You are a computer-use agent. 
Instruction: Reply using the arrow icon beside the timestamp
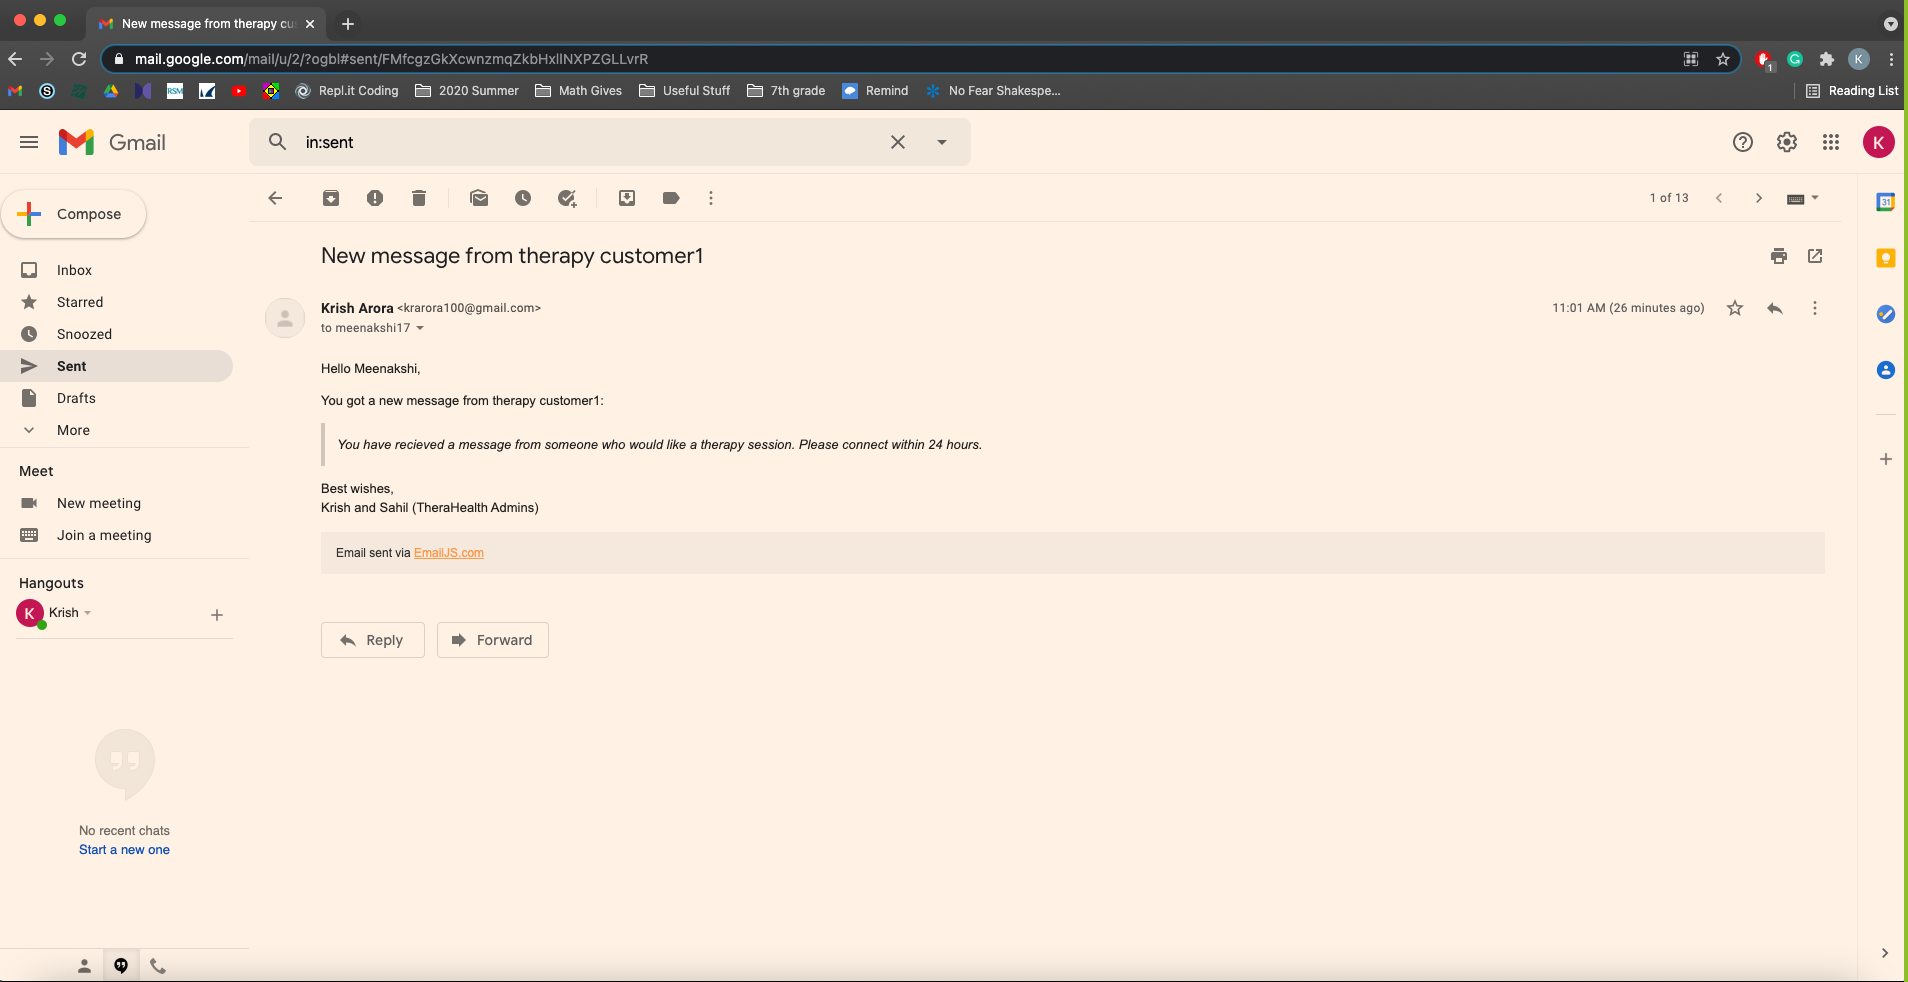(x=1775, y=308)
